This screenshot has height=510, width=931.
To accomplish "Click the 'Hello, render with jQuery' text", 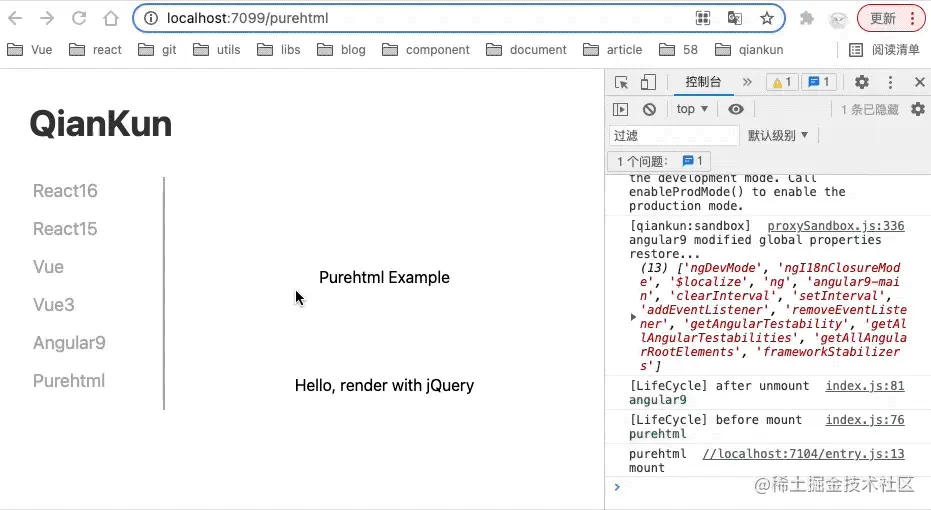I will 384,385.
